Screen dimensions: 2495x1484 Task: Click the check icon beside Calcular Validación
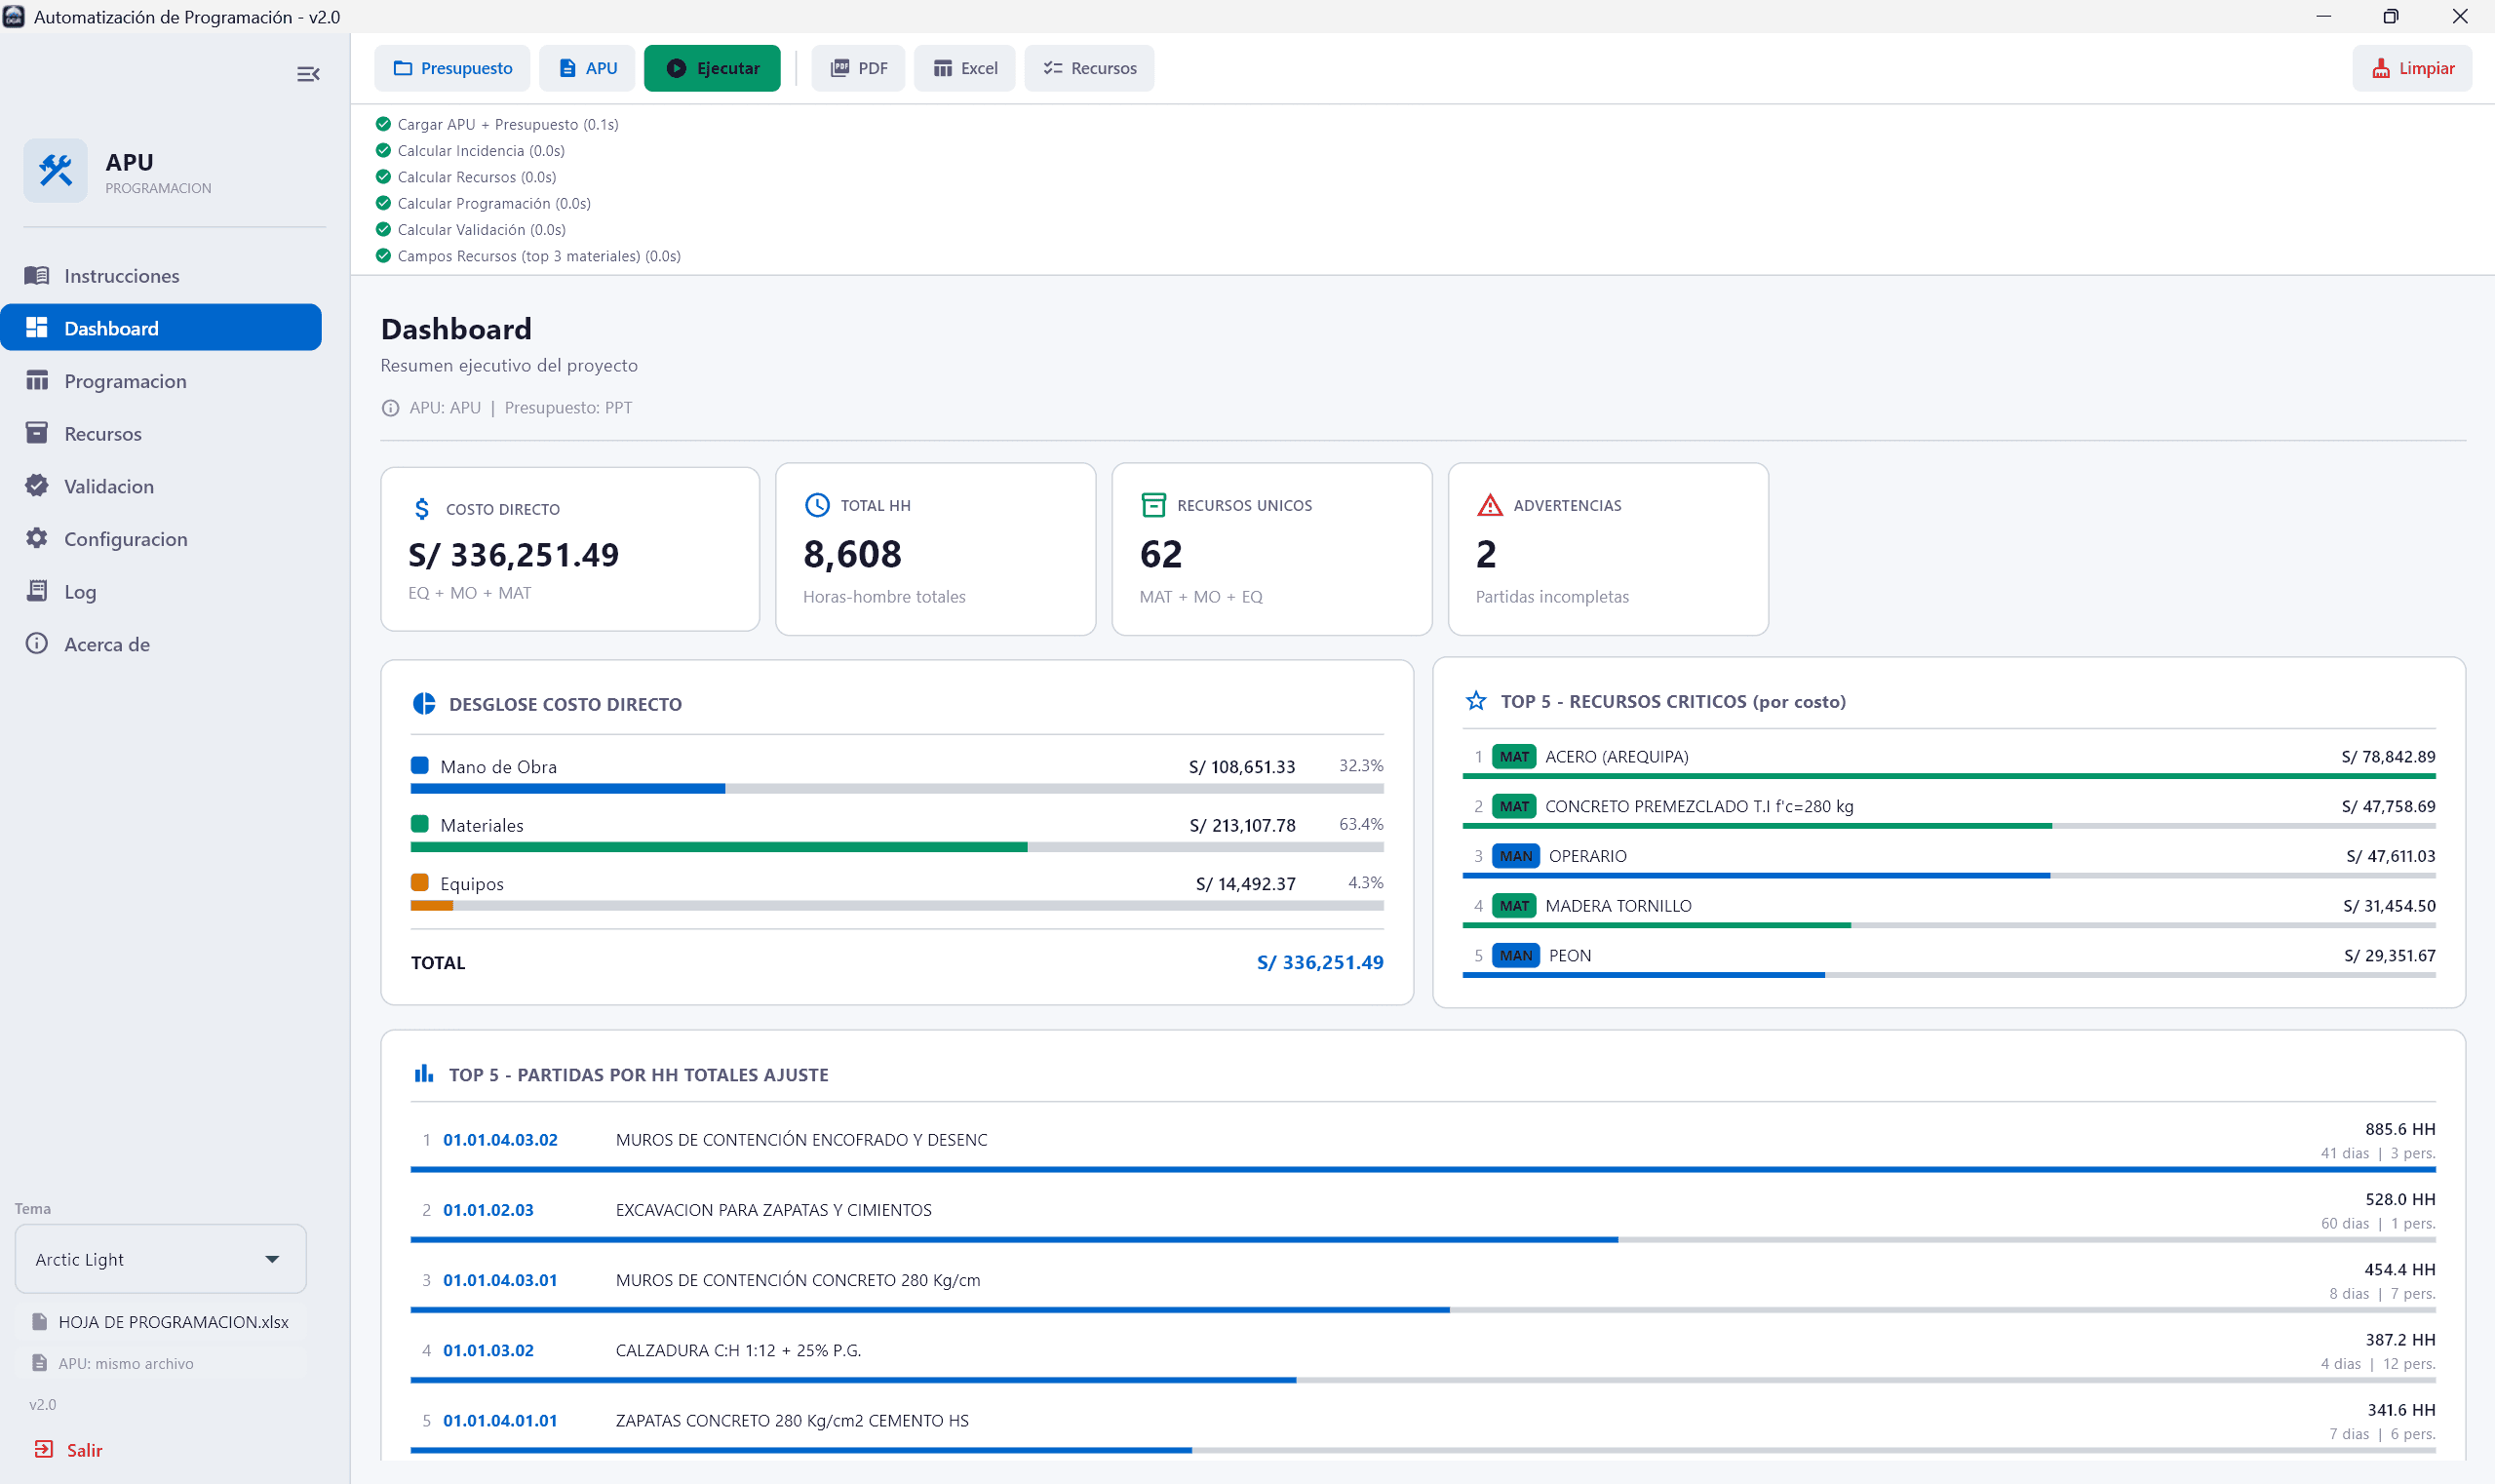pyautogui.click(x=383, y=228)
